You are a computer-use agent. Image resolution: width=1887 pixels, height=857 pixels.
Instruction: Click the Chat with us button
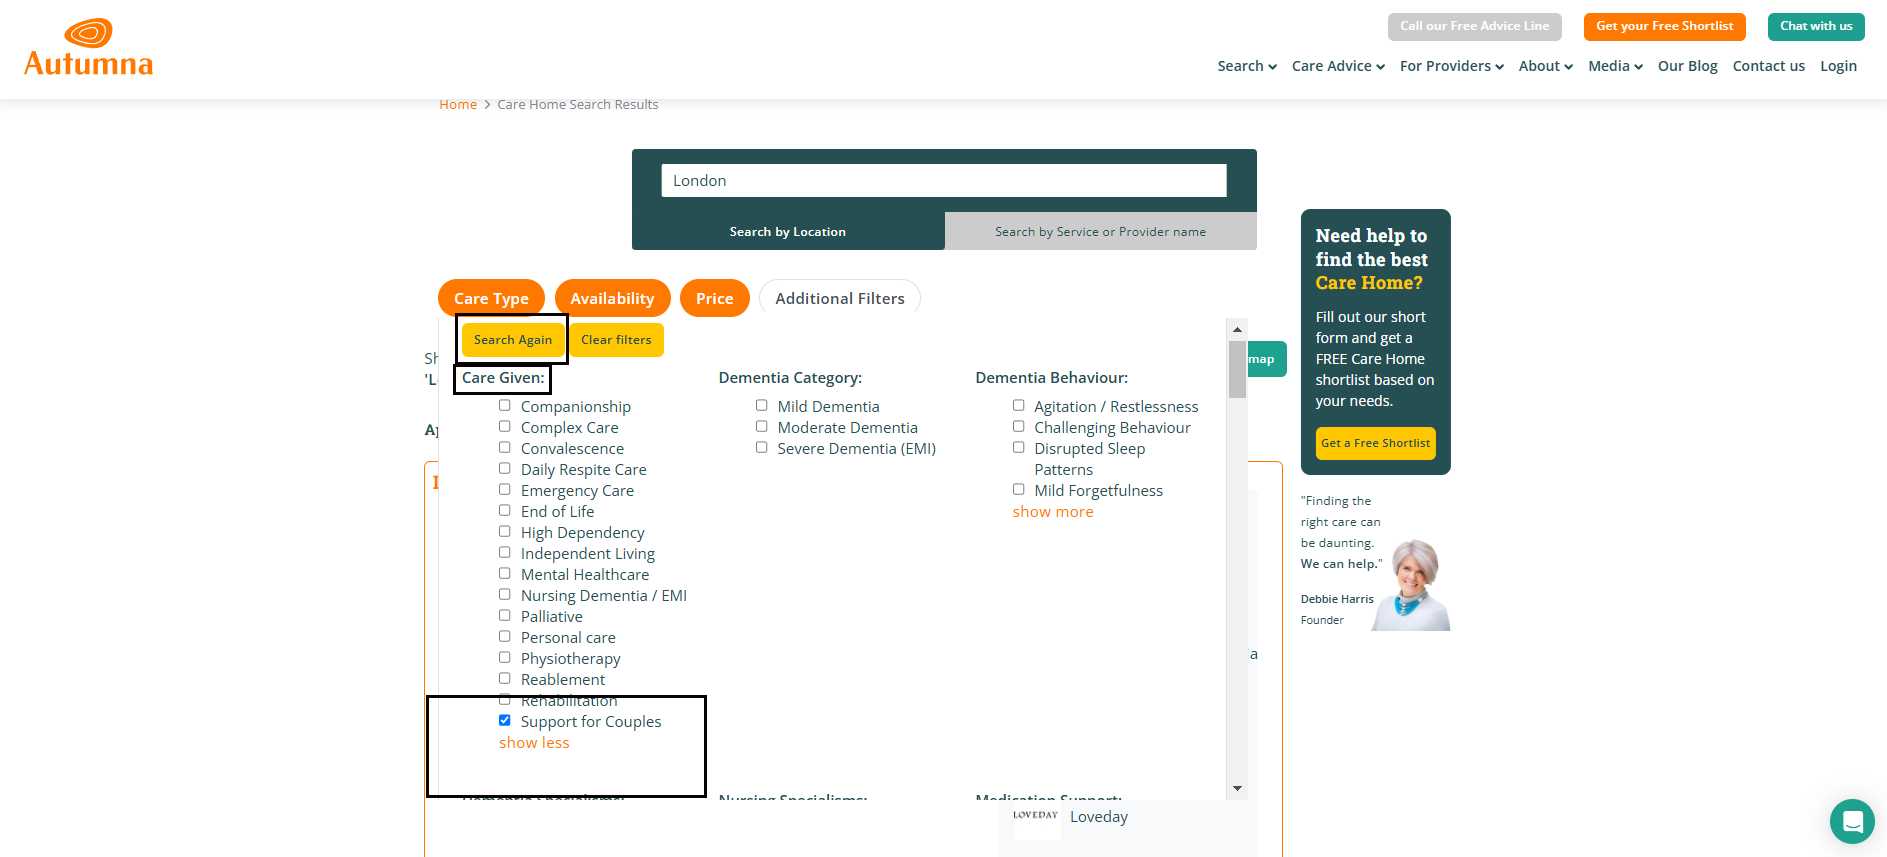click(x=1816, y=27)
